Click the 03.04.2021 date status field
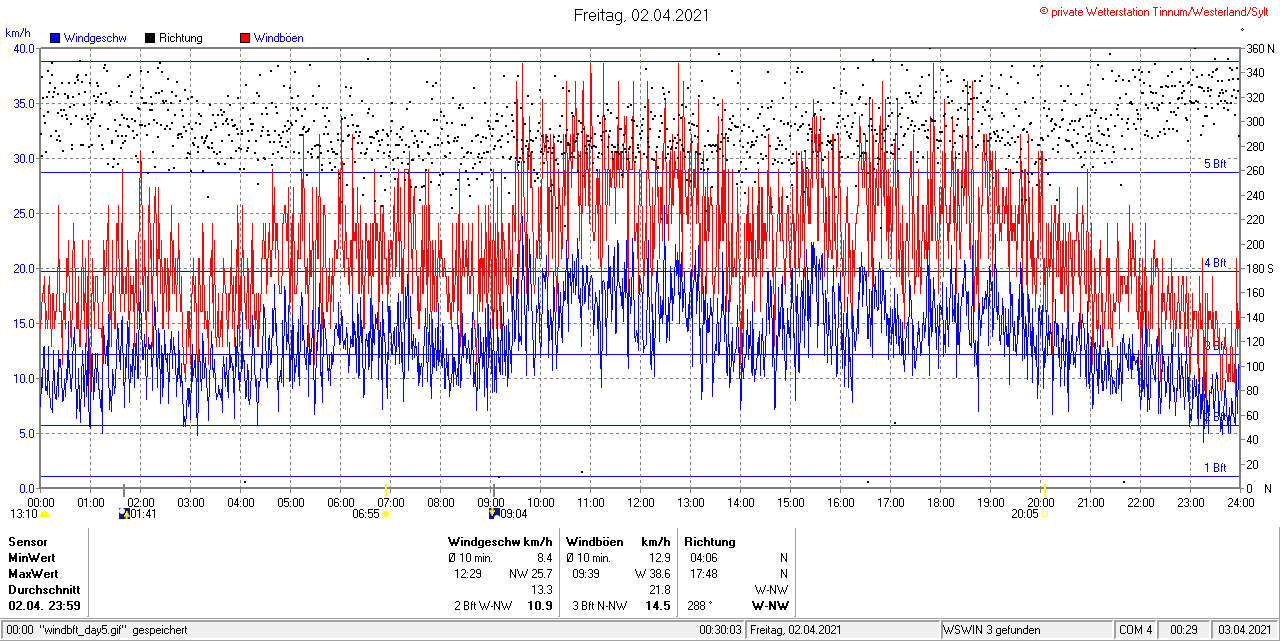The width and height of the screenshot is (1280, 641). pyautogui.click(x=1244, y=630)
